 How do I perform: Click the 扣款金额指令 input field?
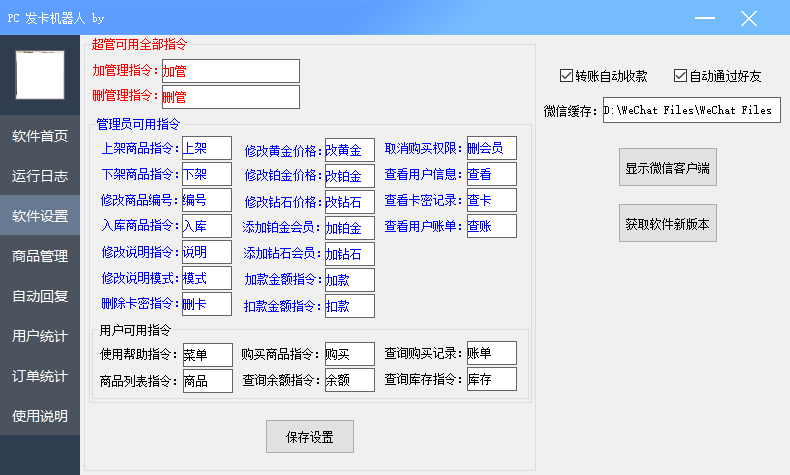click(350, 306)
